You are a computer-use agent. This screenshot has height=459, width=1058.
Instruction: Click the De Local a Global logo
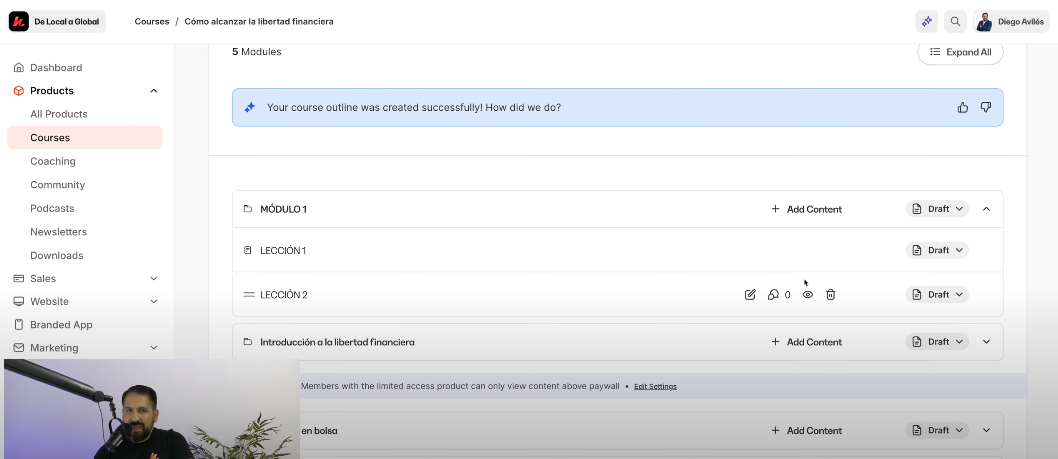pyautogui.click(x=57, y=21)
